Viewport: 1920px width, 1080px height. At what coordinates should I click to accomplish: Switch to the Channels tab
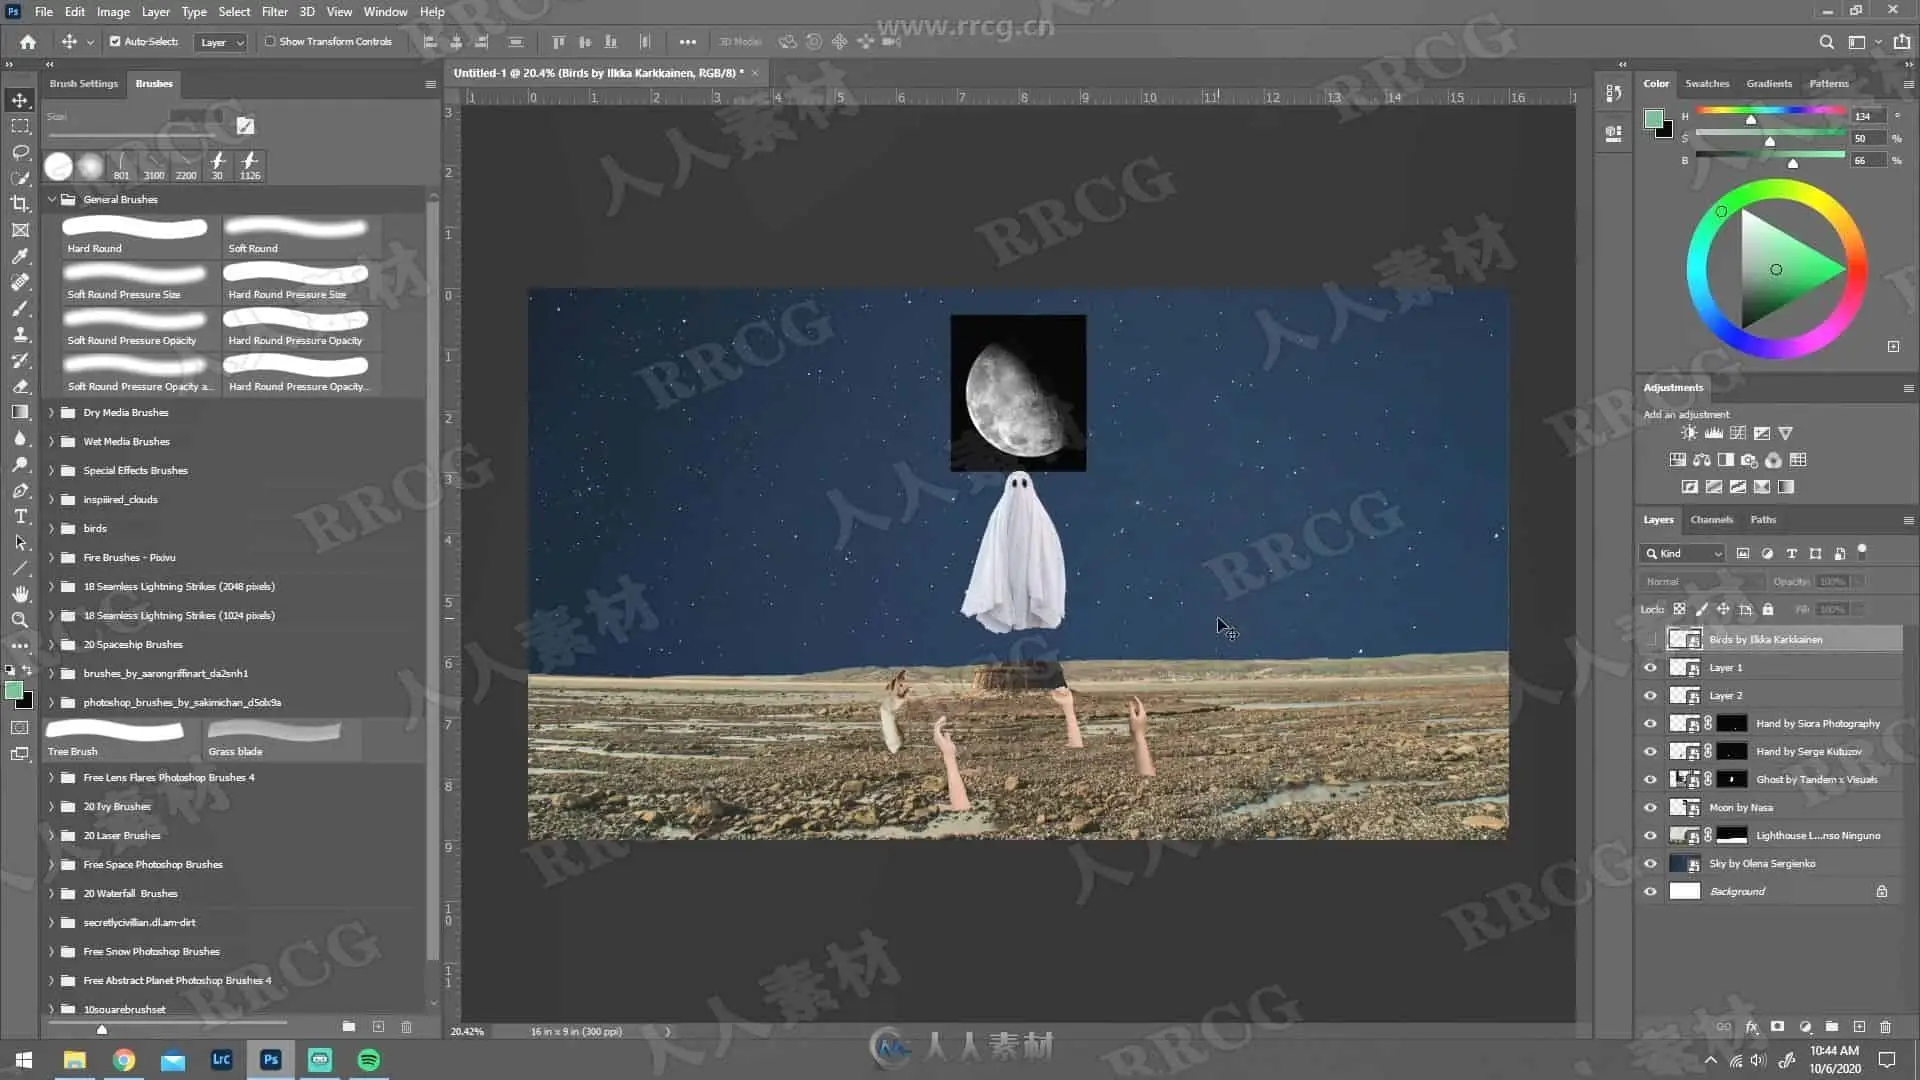(1711, 520)
